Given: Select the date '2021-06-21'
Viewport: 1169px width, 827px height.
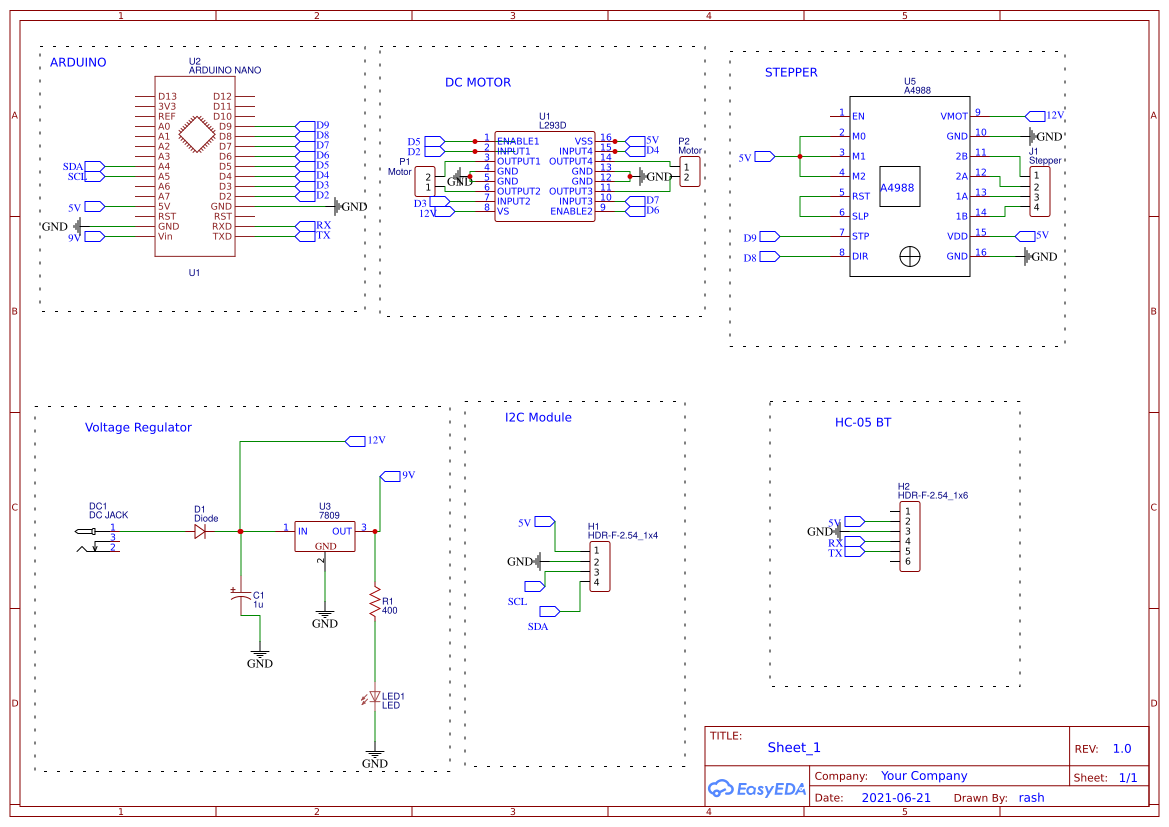Looking at the screenshot, I should (896, 798).
